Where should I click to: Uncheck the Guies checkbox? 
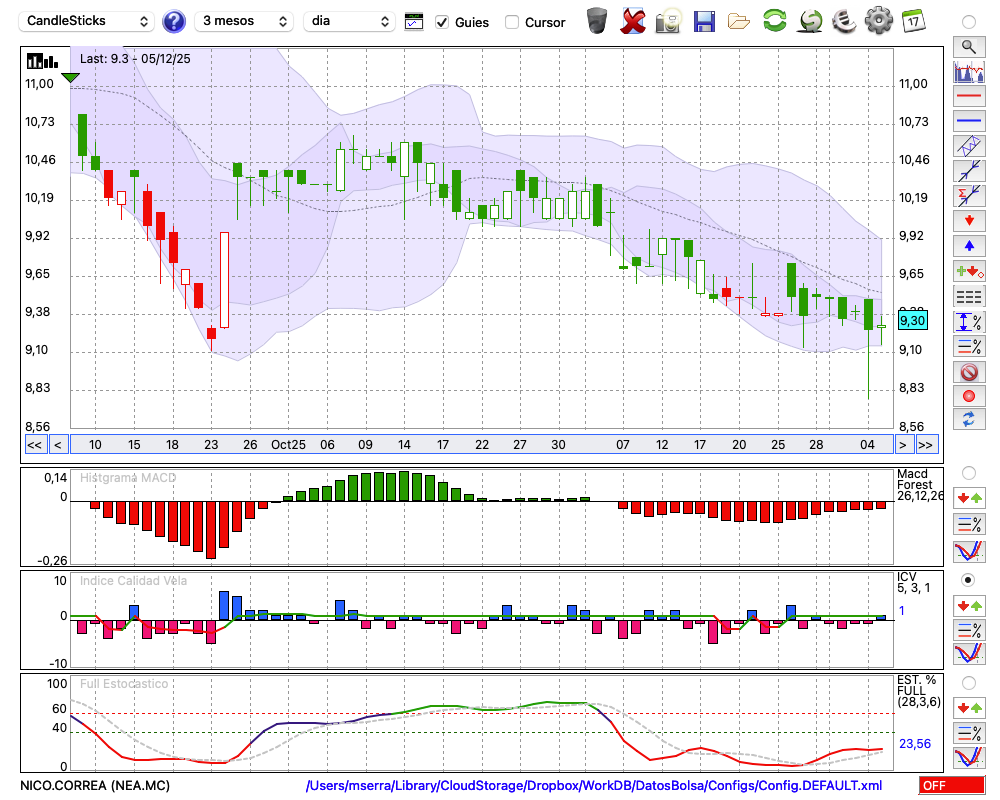442,22
